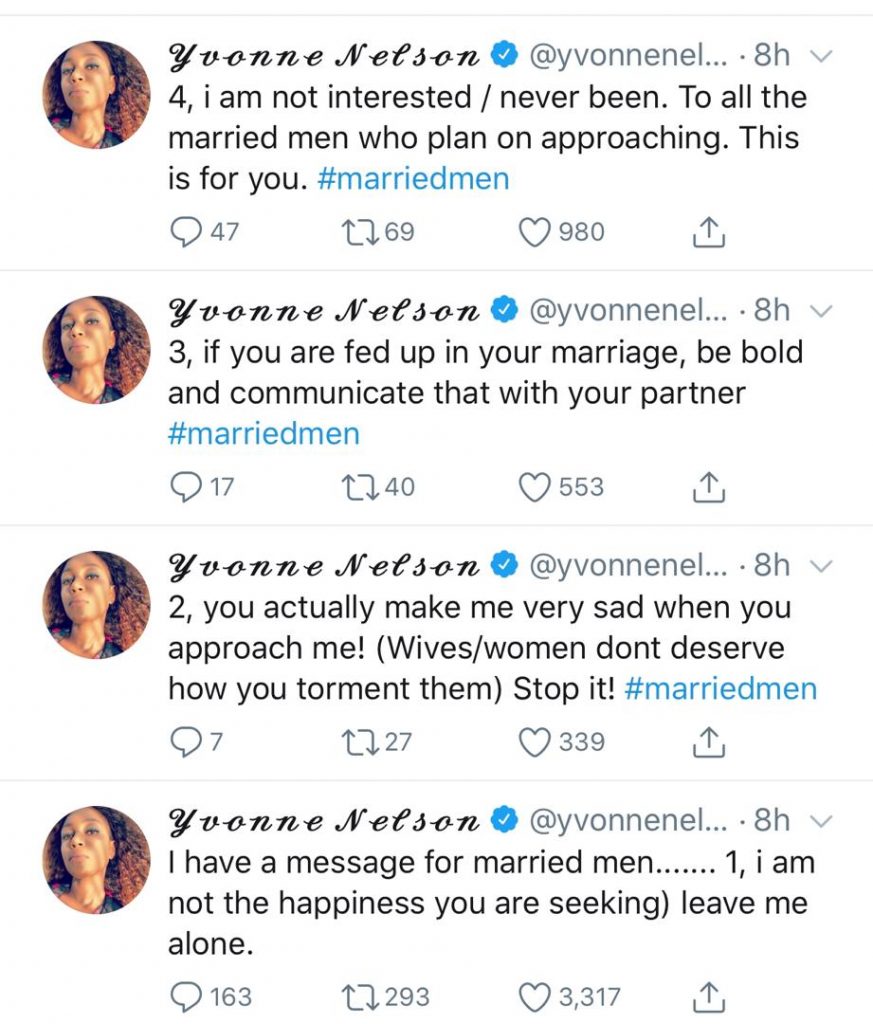Share the 'not interested / never been' tweet
Screen dimensions: 873x1024
(x=708, y=232)
